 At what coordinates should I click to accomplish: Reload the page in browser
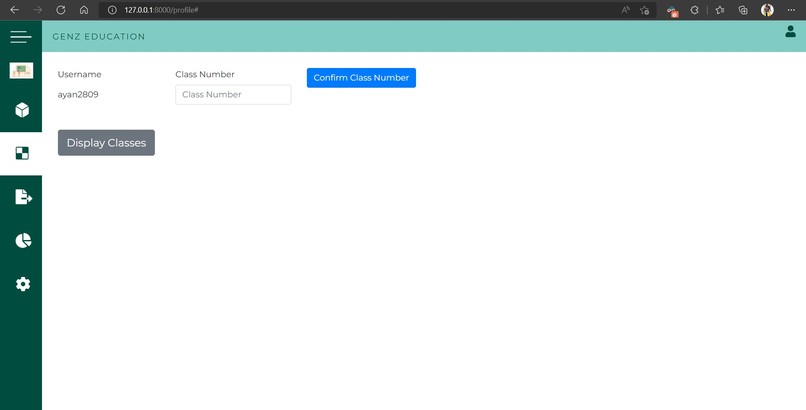coord(61,10)
